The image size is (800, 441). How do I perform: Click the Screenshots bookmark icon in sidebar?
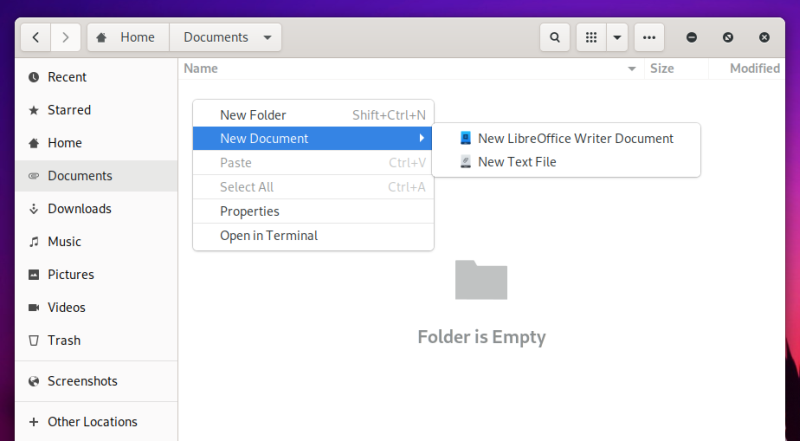34,381
